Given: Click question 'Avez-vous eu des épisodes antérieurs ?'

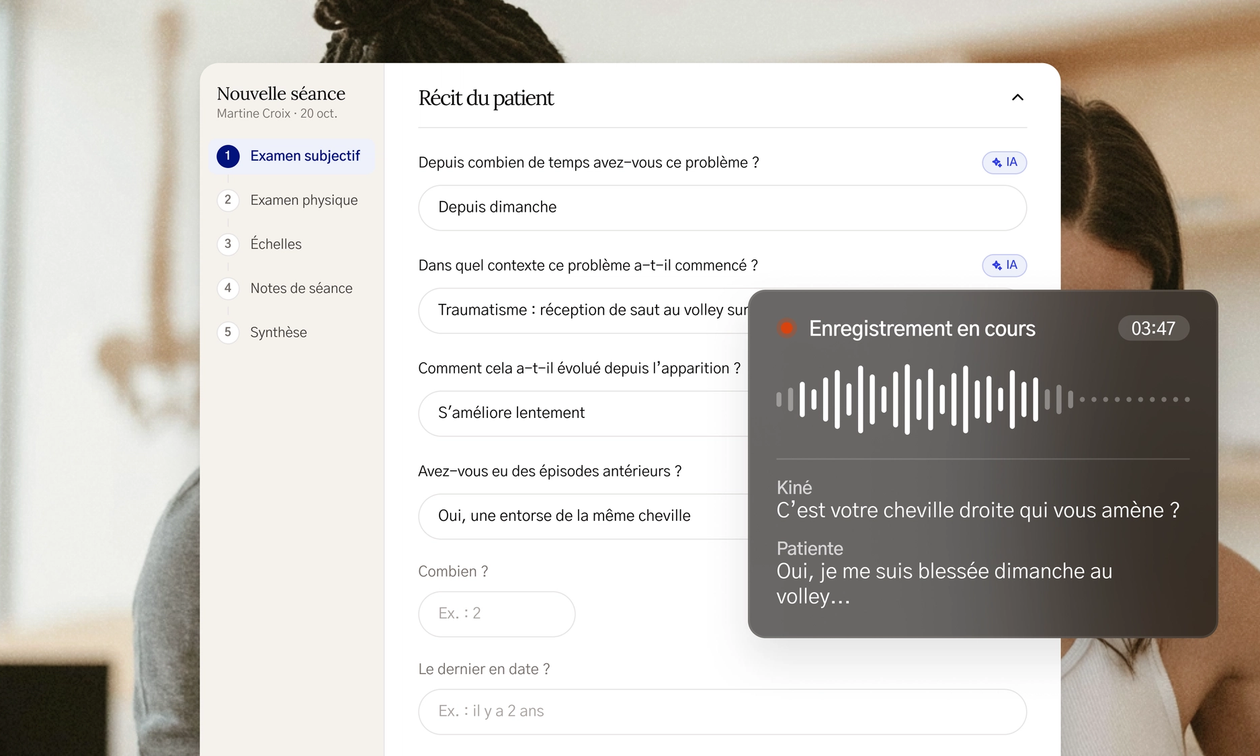Looking at the screenshot, I should [550, 471].
